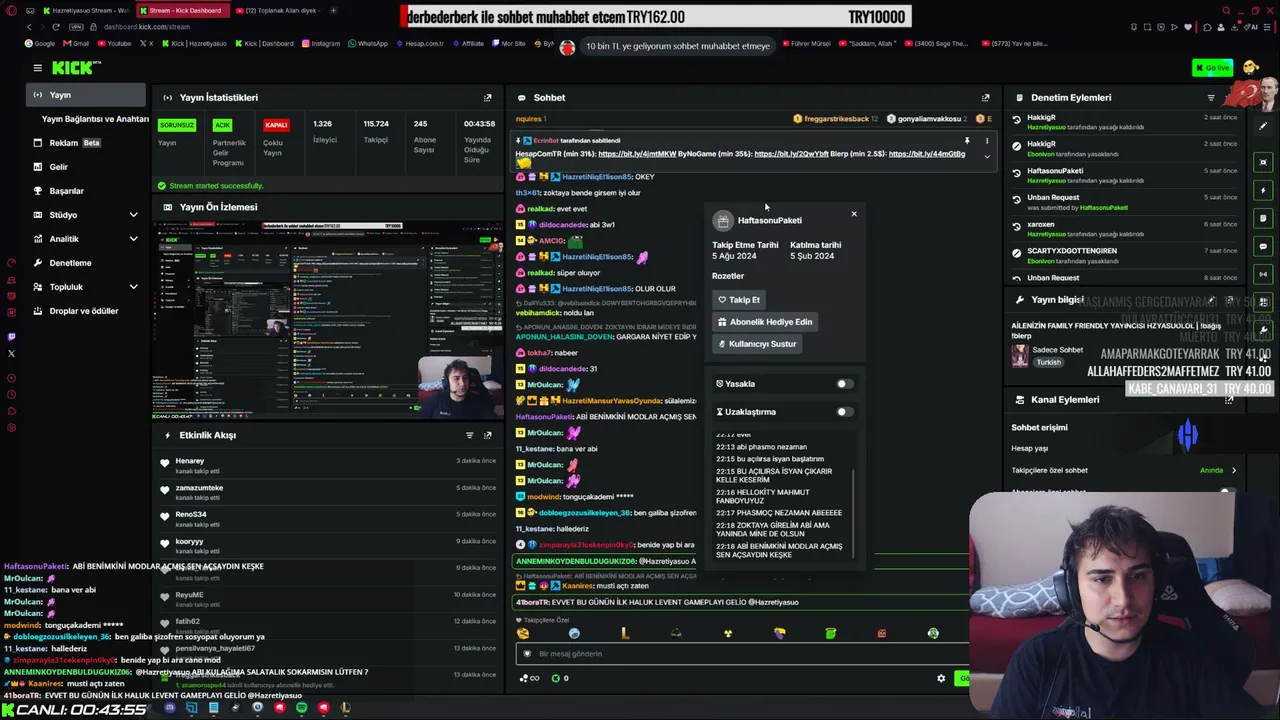The width and height of the screenshot is (1280, 720).
Task: Switch to the Stream - Kick Dashboard tab
Action: (185, 10)
